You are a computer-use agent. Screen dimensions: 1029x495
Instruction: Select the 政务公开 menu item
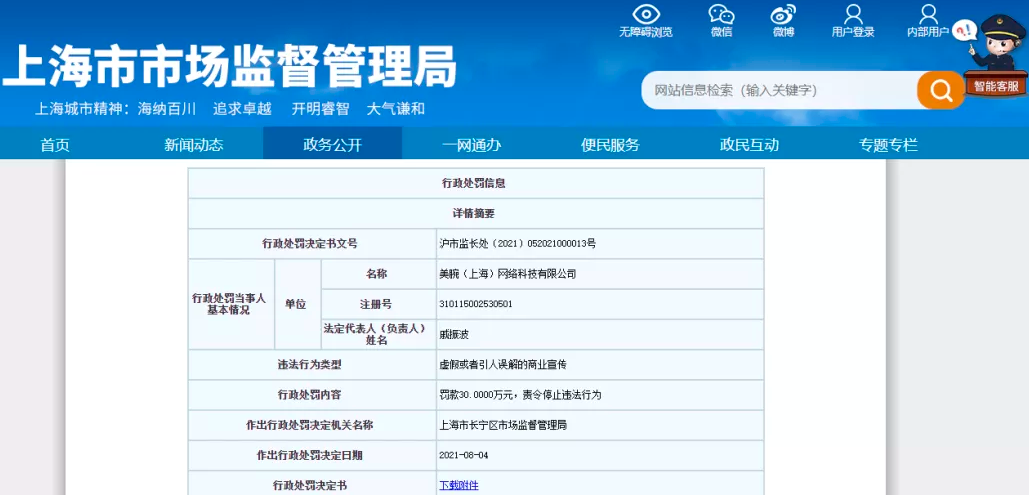(332, 144)
